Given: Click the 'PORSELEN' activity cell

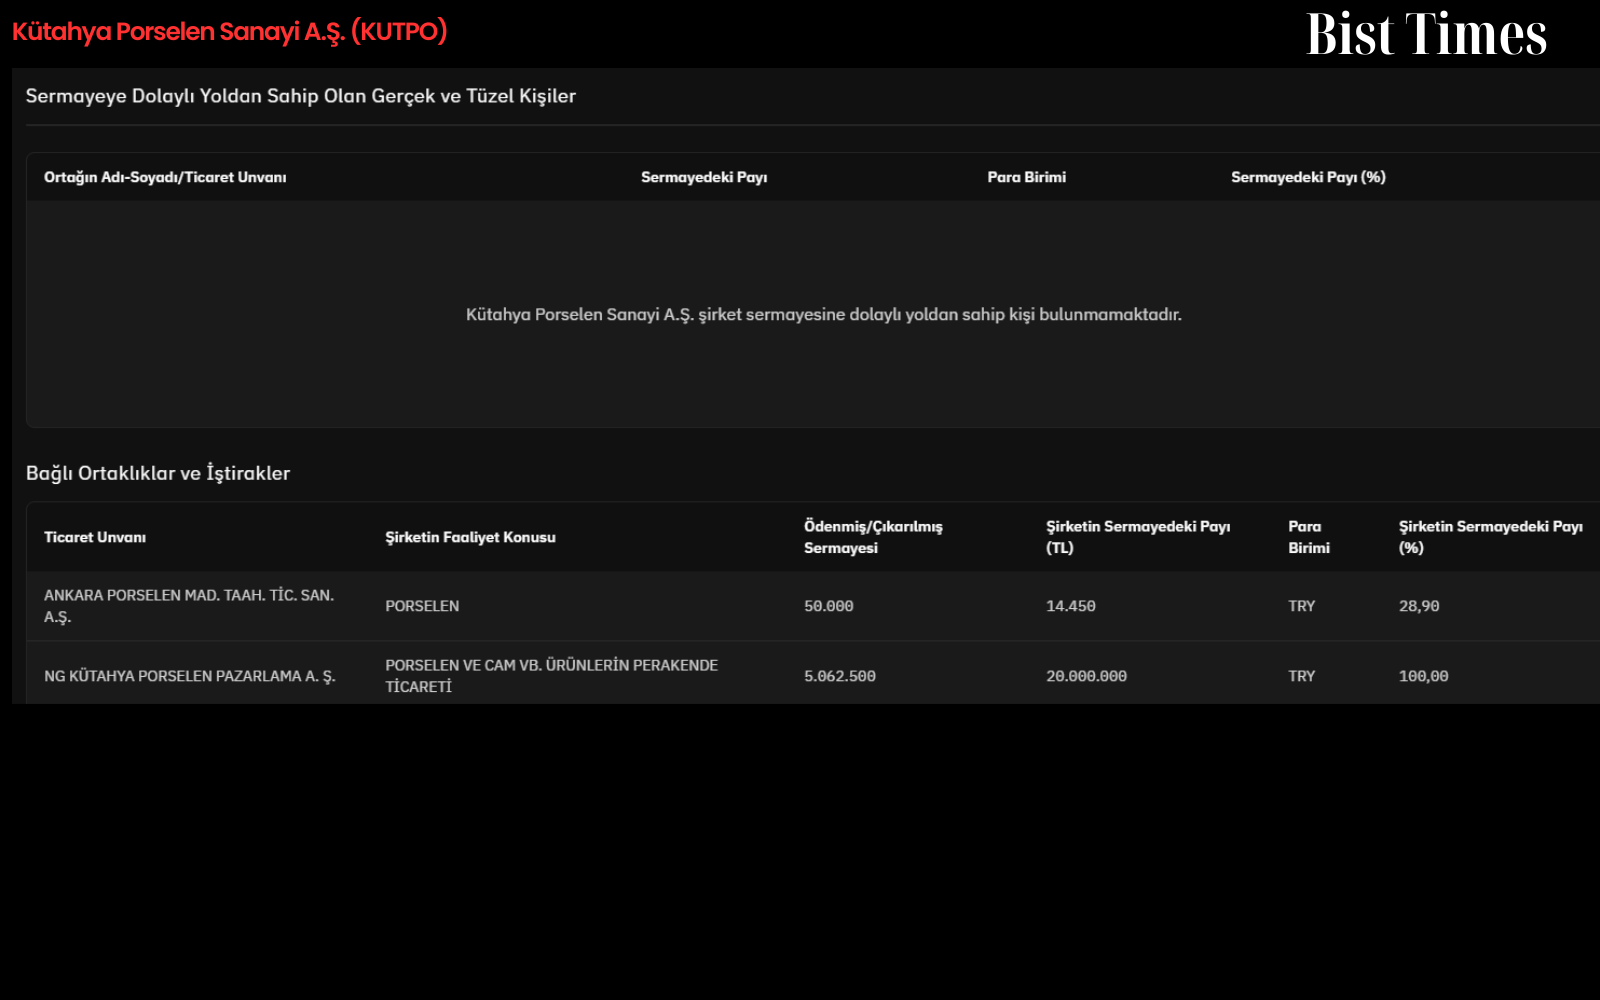Looking at the screenshot, I should click(422, 606).
